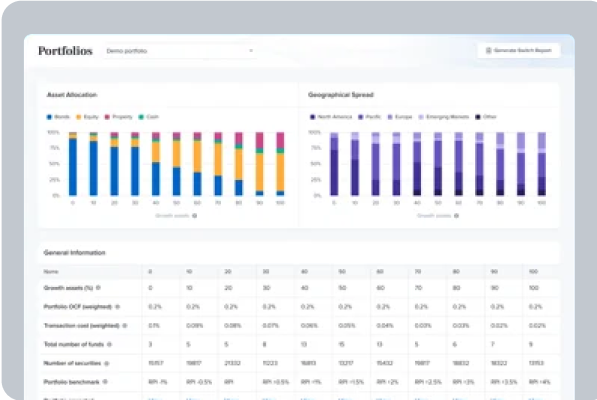Click the Portfolios page title
This screenshot has width=597, height=400.
click(65, 51)
